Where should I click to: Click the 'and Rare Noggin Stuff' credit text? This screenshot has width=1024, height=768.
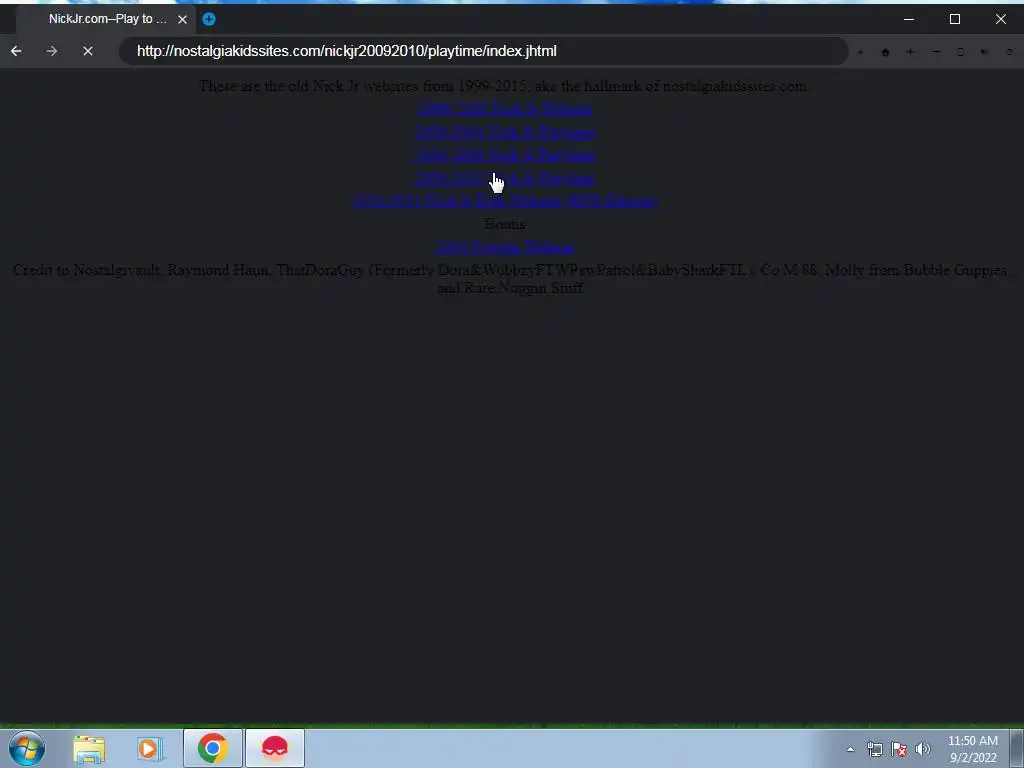click(510, 288)
